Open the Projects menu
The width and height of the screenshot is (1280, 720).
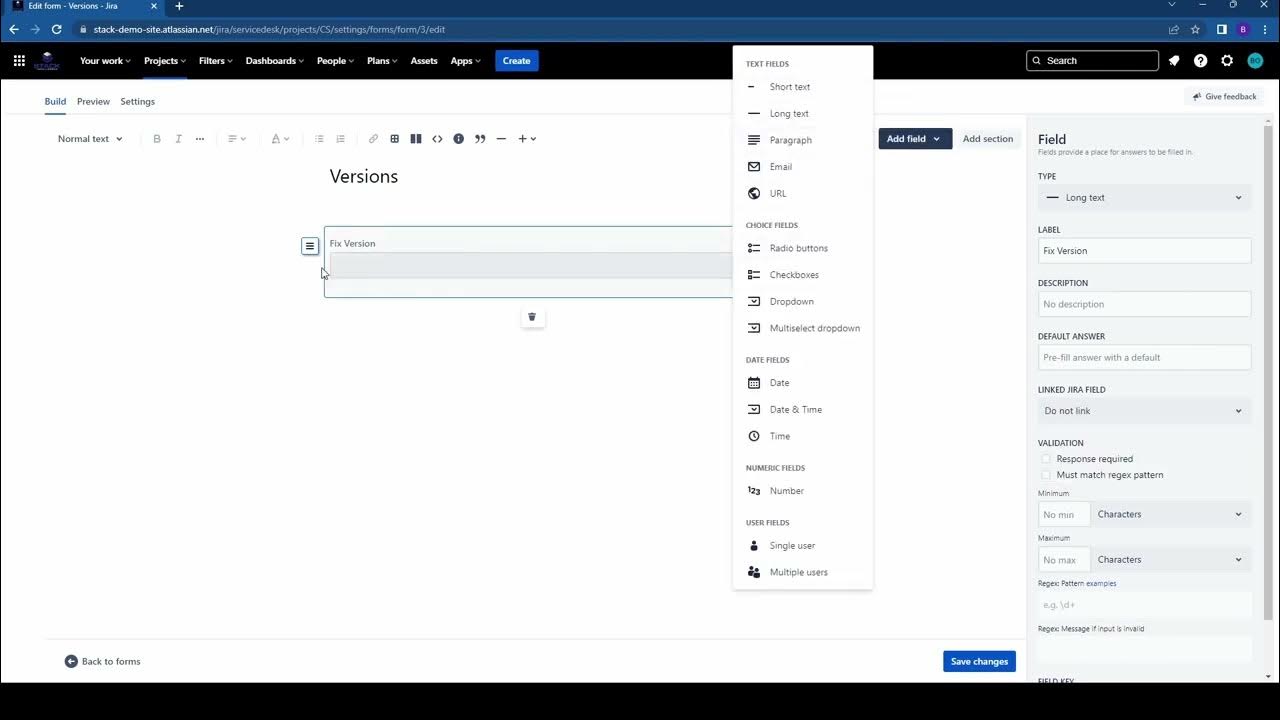point(165,61)
